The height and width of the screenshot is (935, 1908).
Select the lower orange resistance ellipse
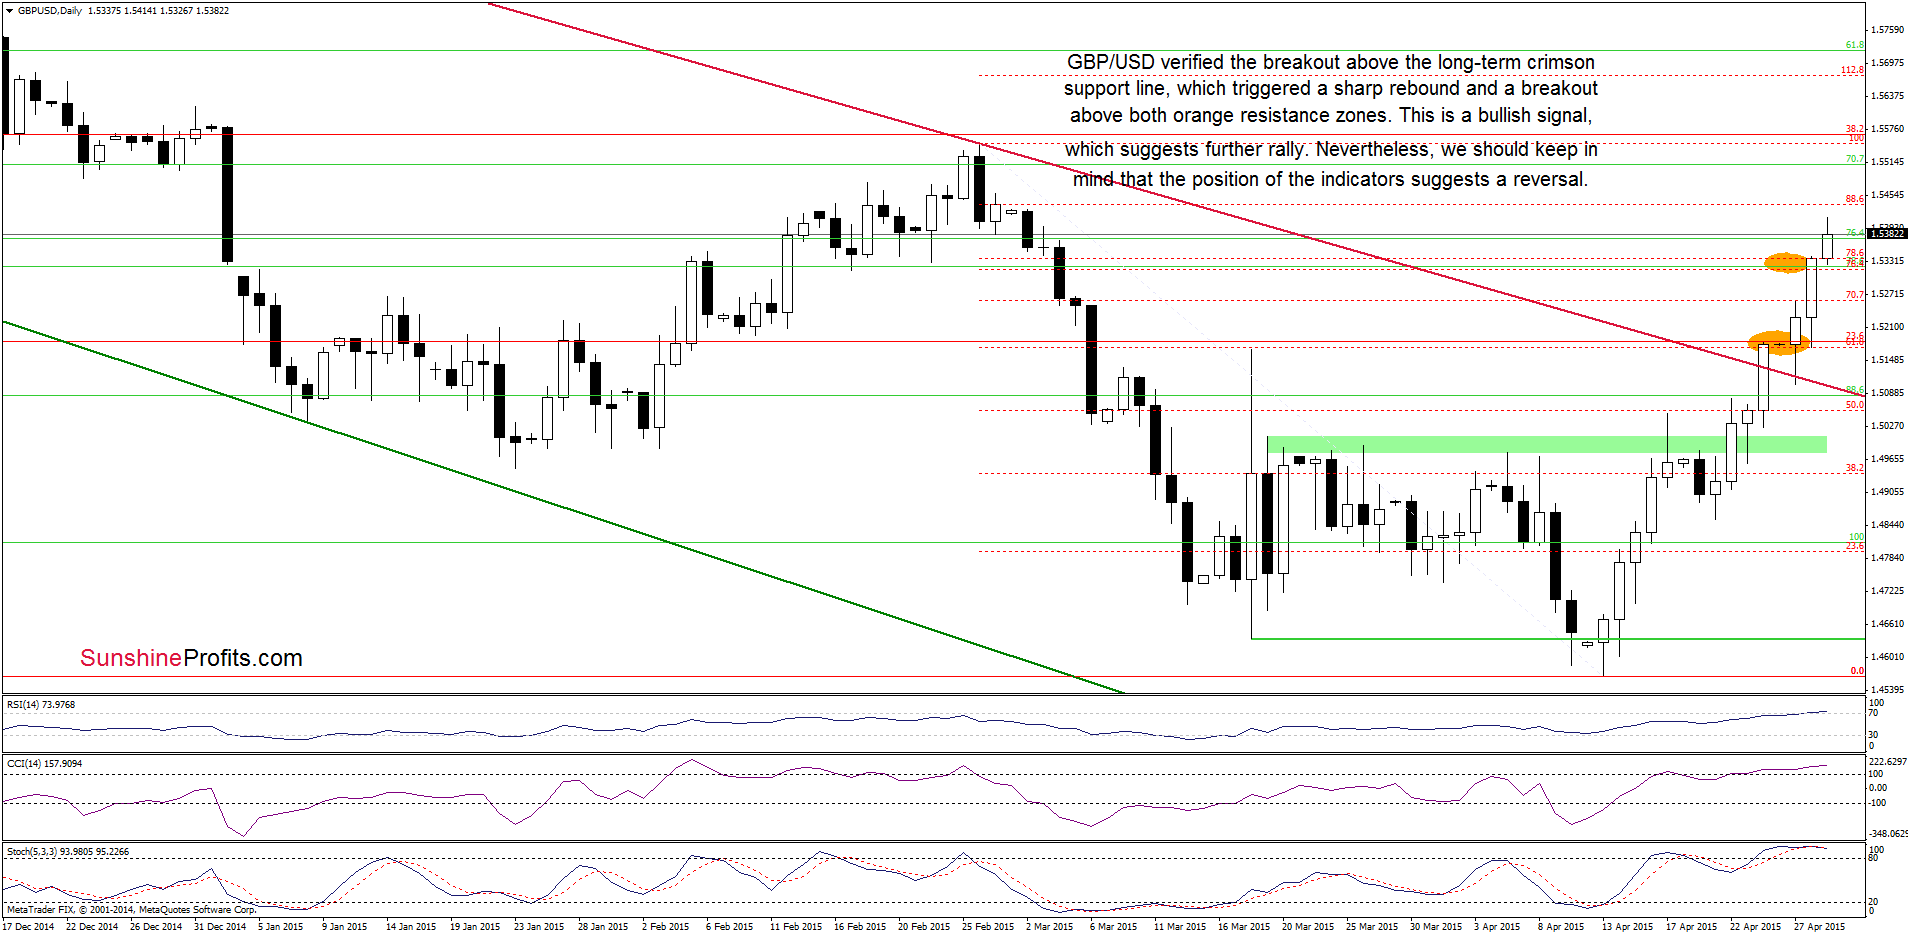[1779, 343]
